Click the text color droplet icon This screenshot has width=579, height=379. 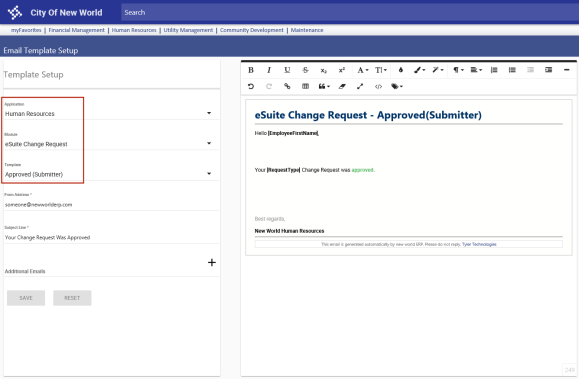pyautogui.click(x=401, y=70)
